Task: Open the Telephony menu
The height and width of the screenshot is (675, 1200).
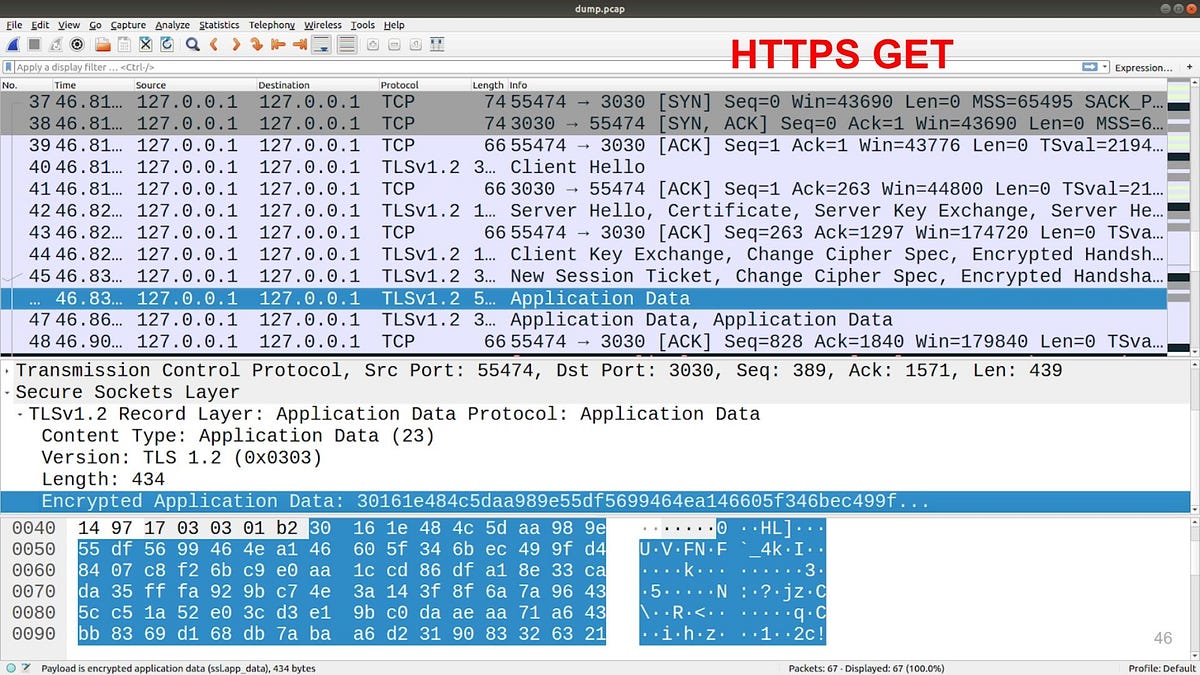Action: click(272, 25)
